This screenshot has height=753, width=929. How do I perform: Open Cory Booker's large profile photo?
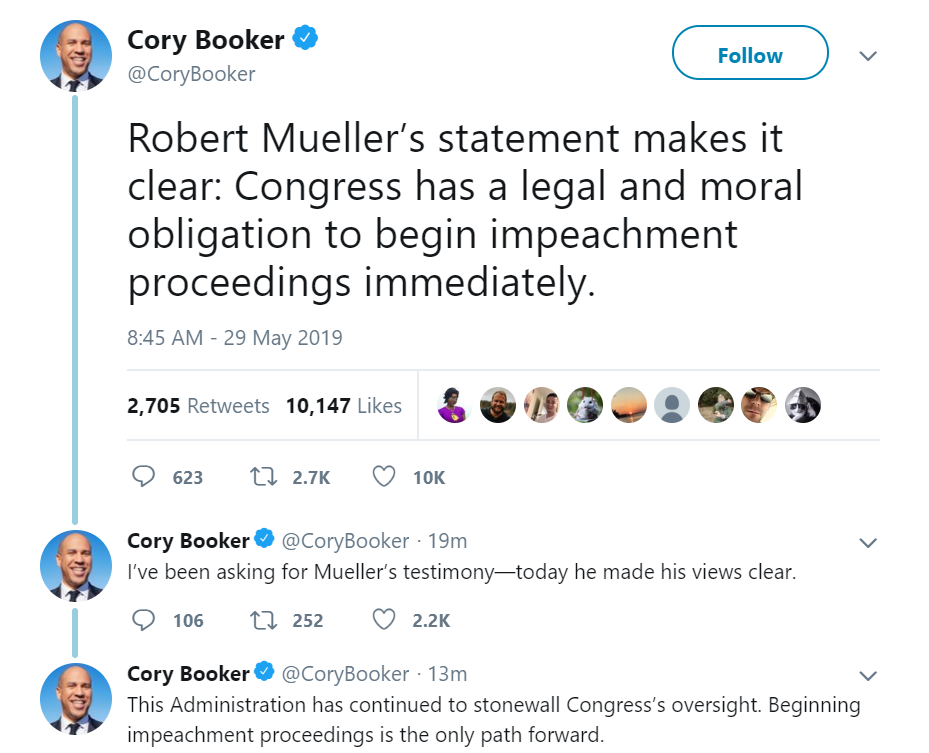(75, 55)
